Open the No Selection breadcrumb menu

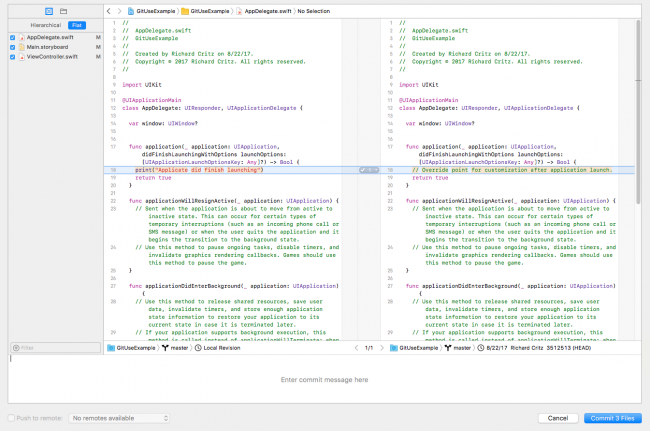[x=314, y=11]
